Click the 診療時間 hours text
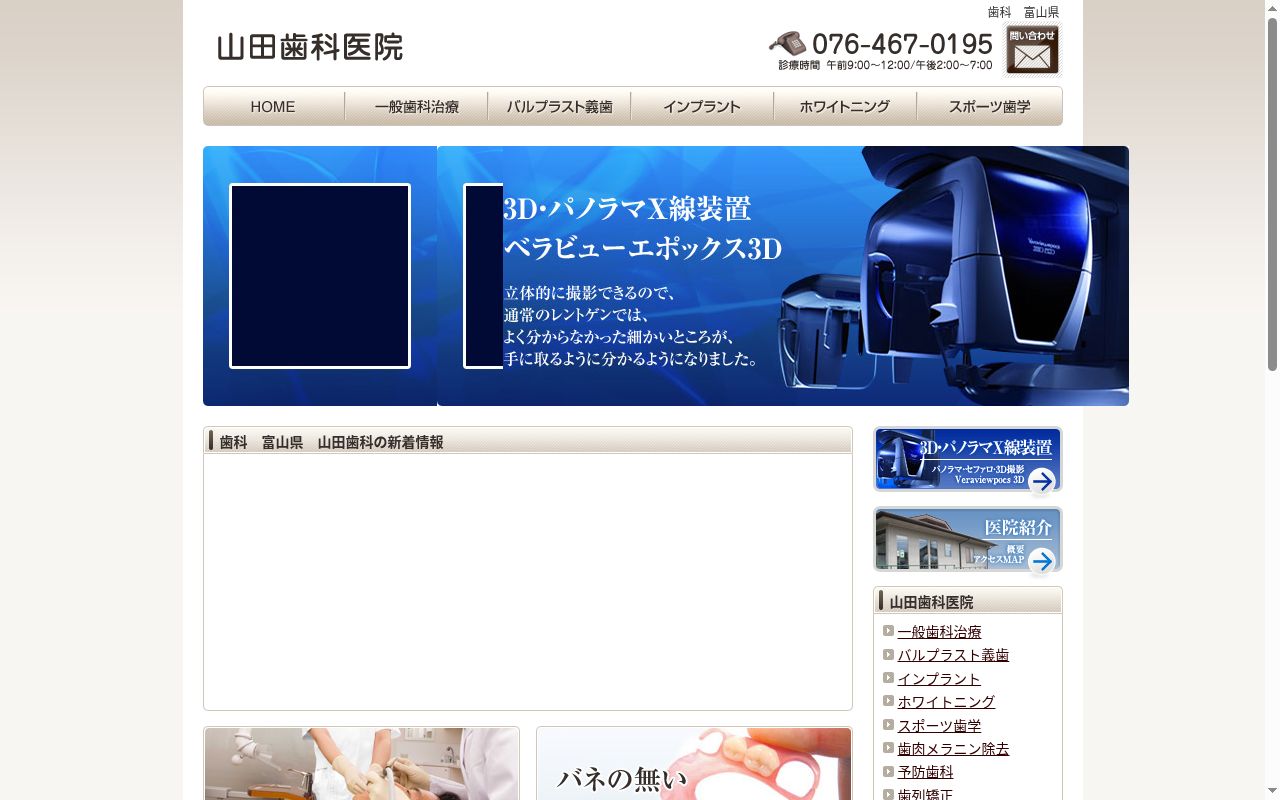The image size is (1280, 800). [885, 65]
